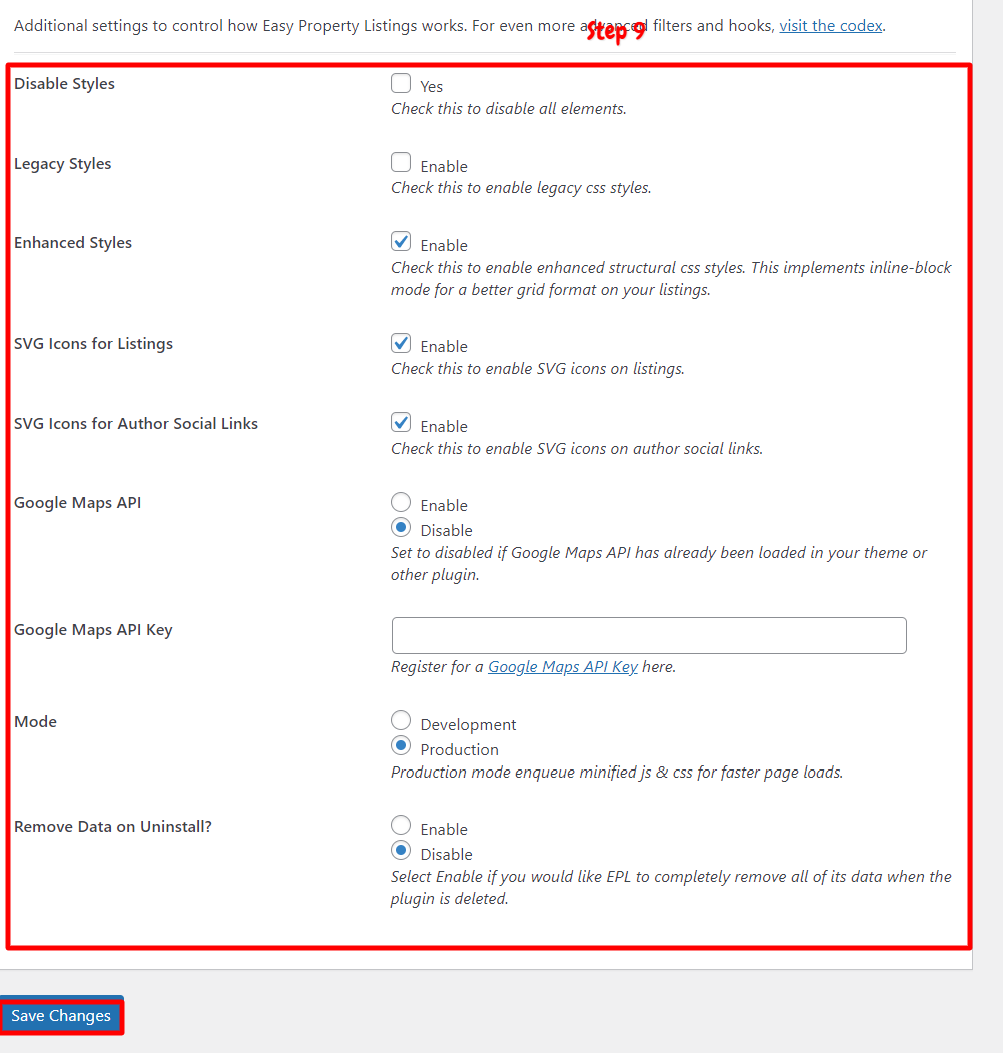Follow the Google Maps API Key link
1003x1053 pixels.
point(563,667)
